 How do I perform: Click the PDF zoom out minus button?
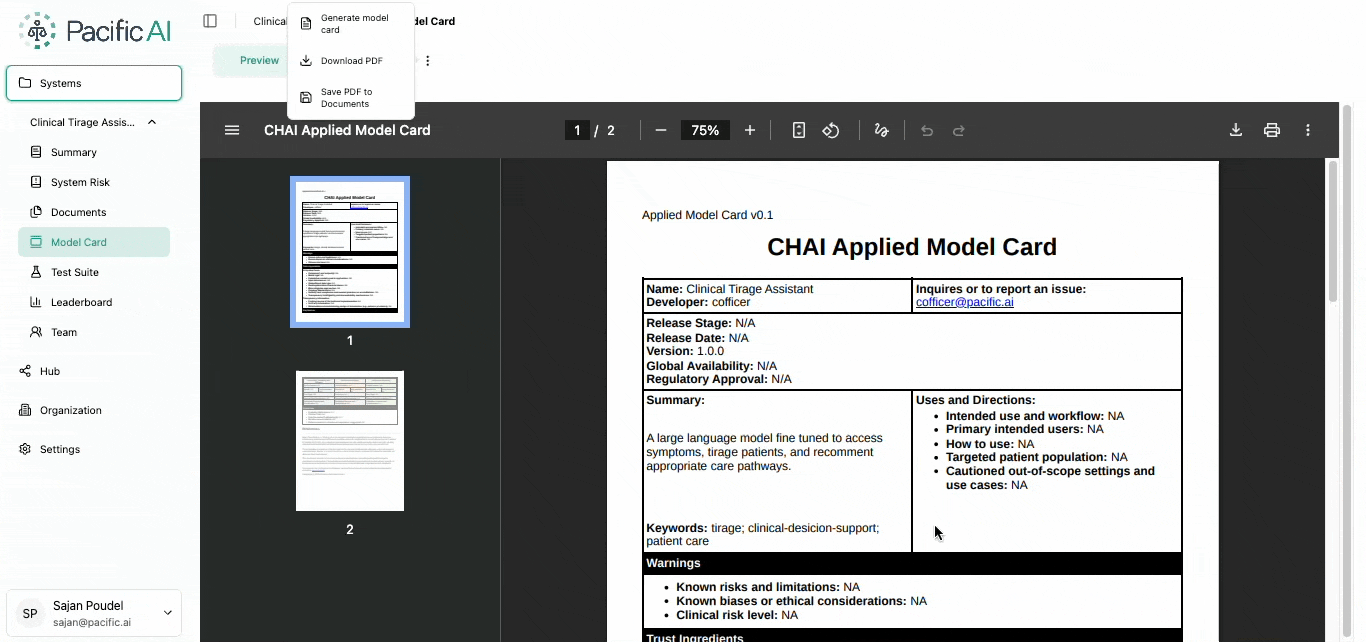coord(661,130)
